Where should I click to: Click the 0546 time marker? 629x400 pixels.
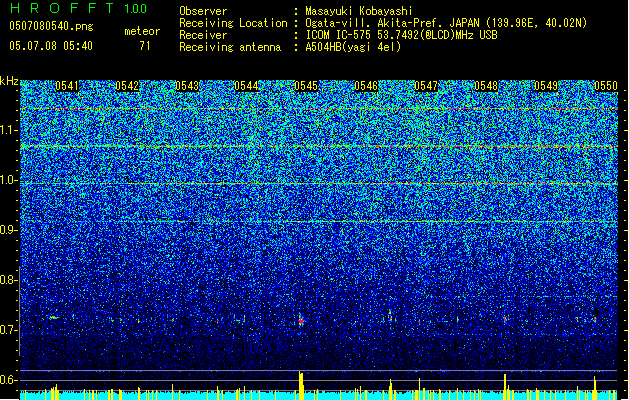pos(366,86)
